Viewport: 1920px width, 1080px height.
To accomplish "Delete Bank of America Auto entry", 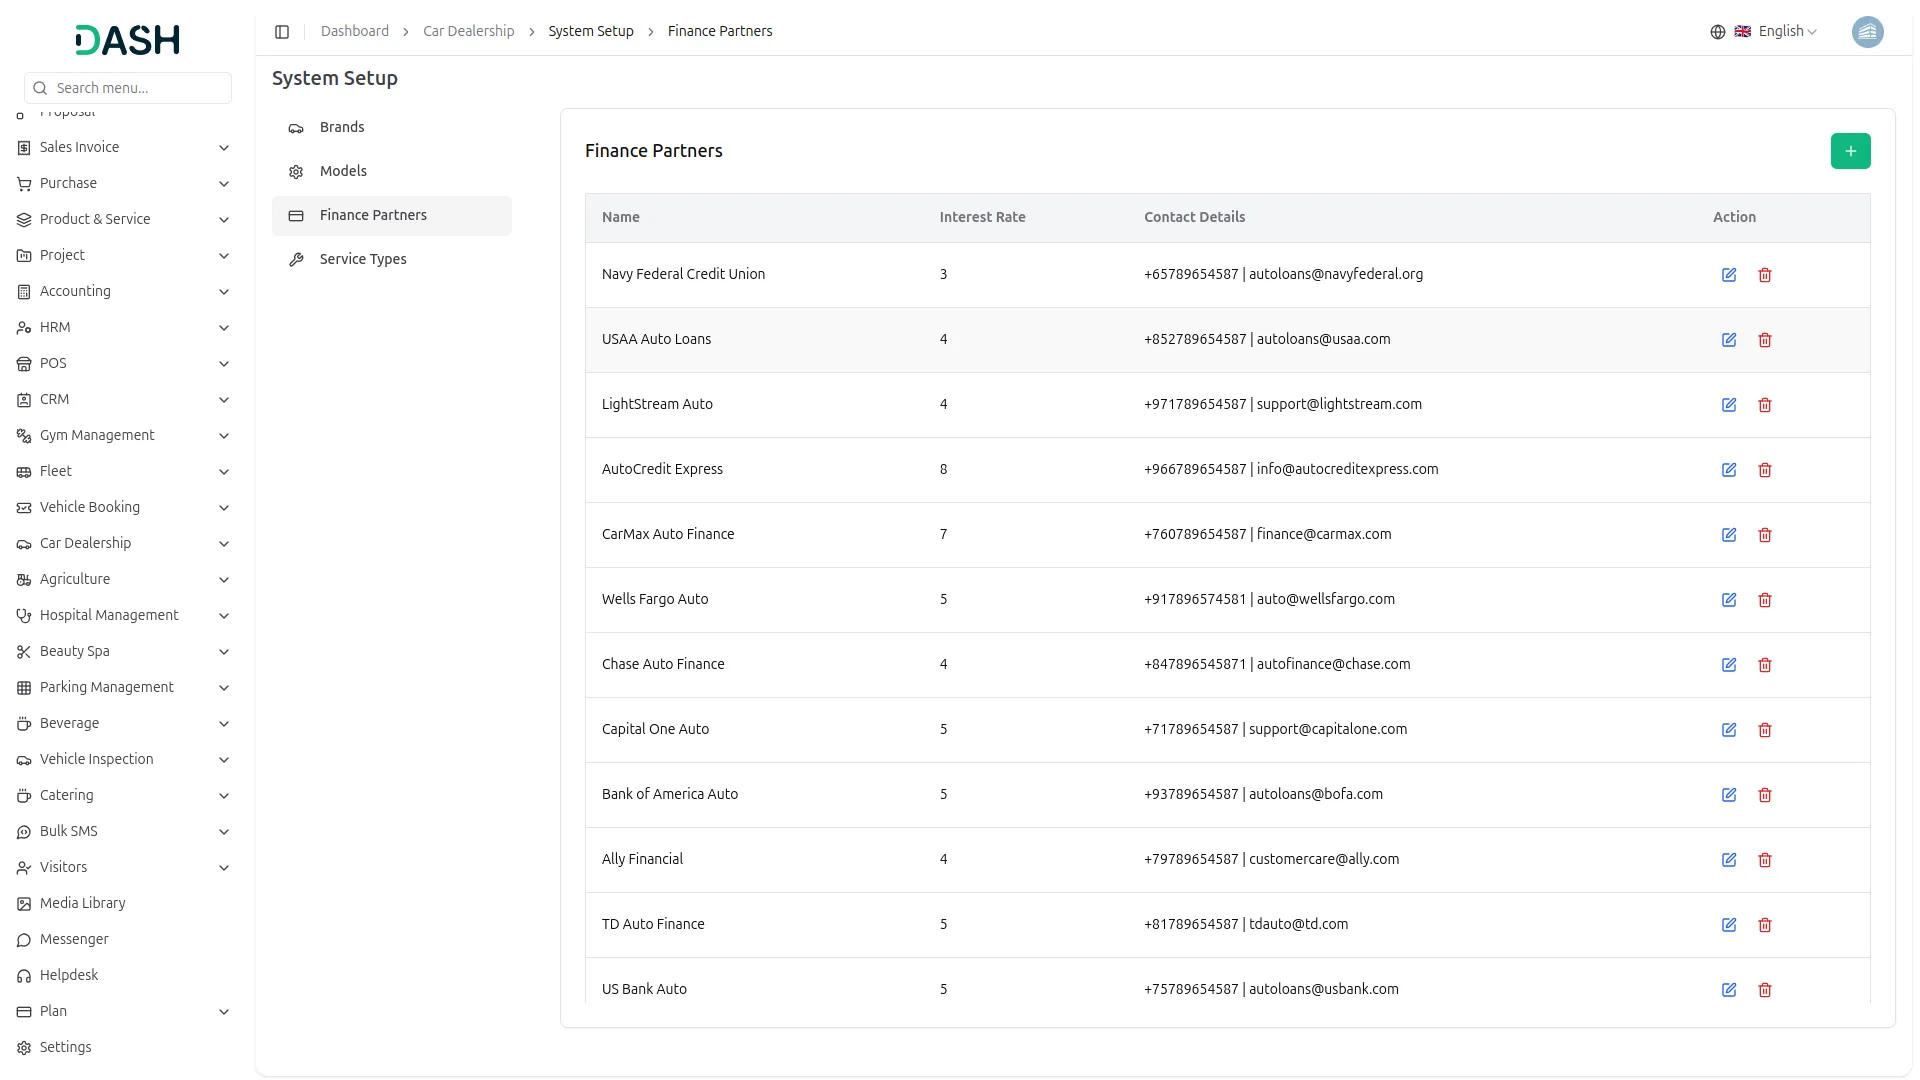I will pos(1764,795).
